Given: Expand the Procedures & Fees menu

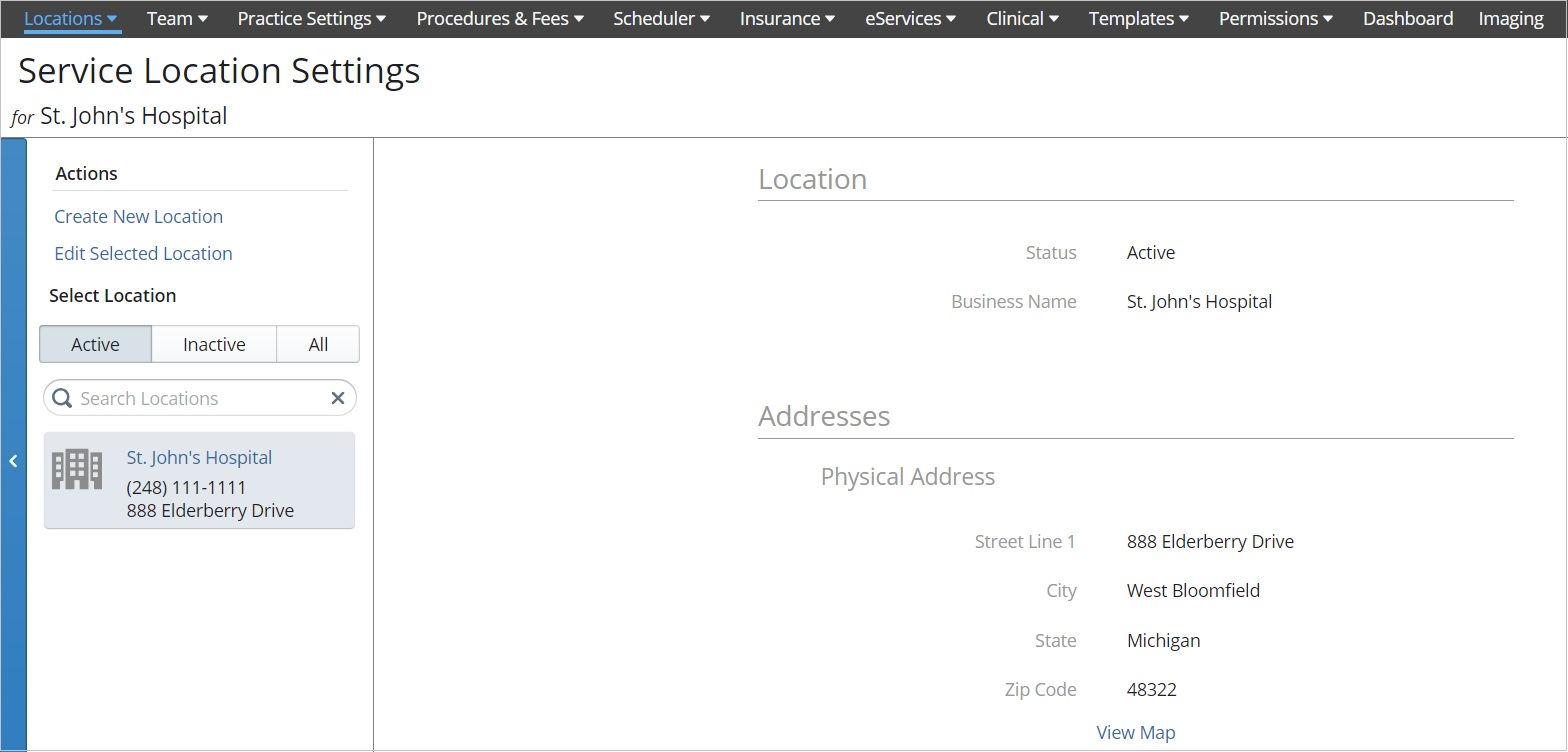Looking at the screenshot, I should click(x=500, y=19).
